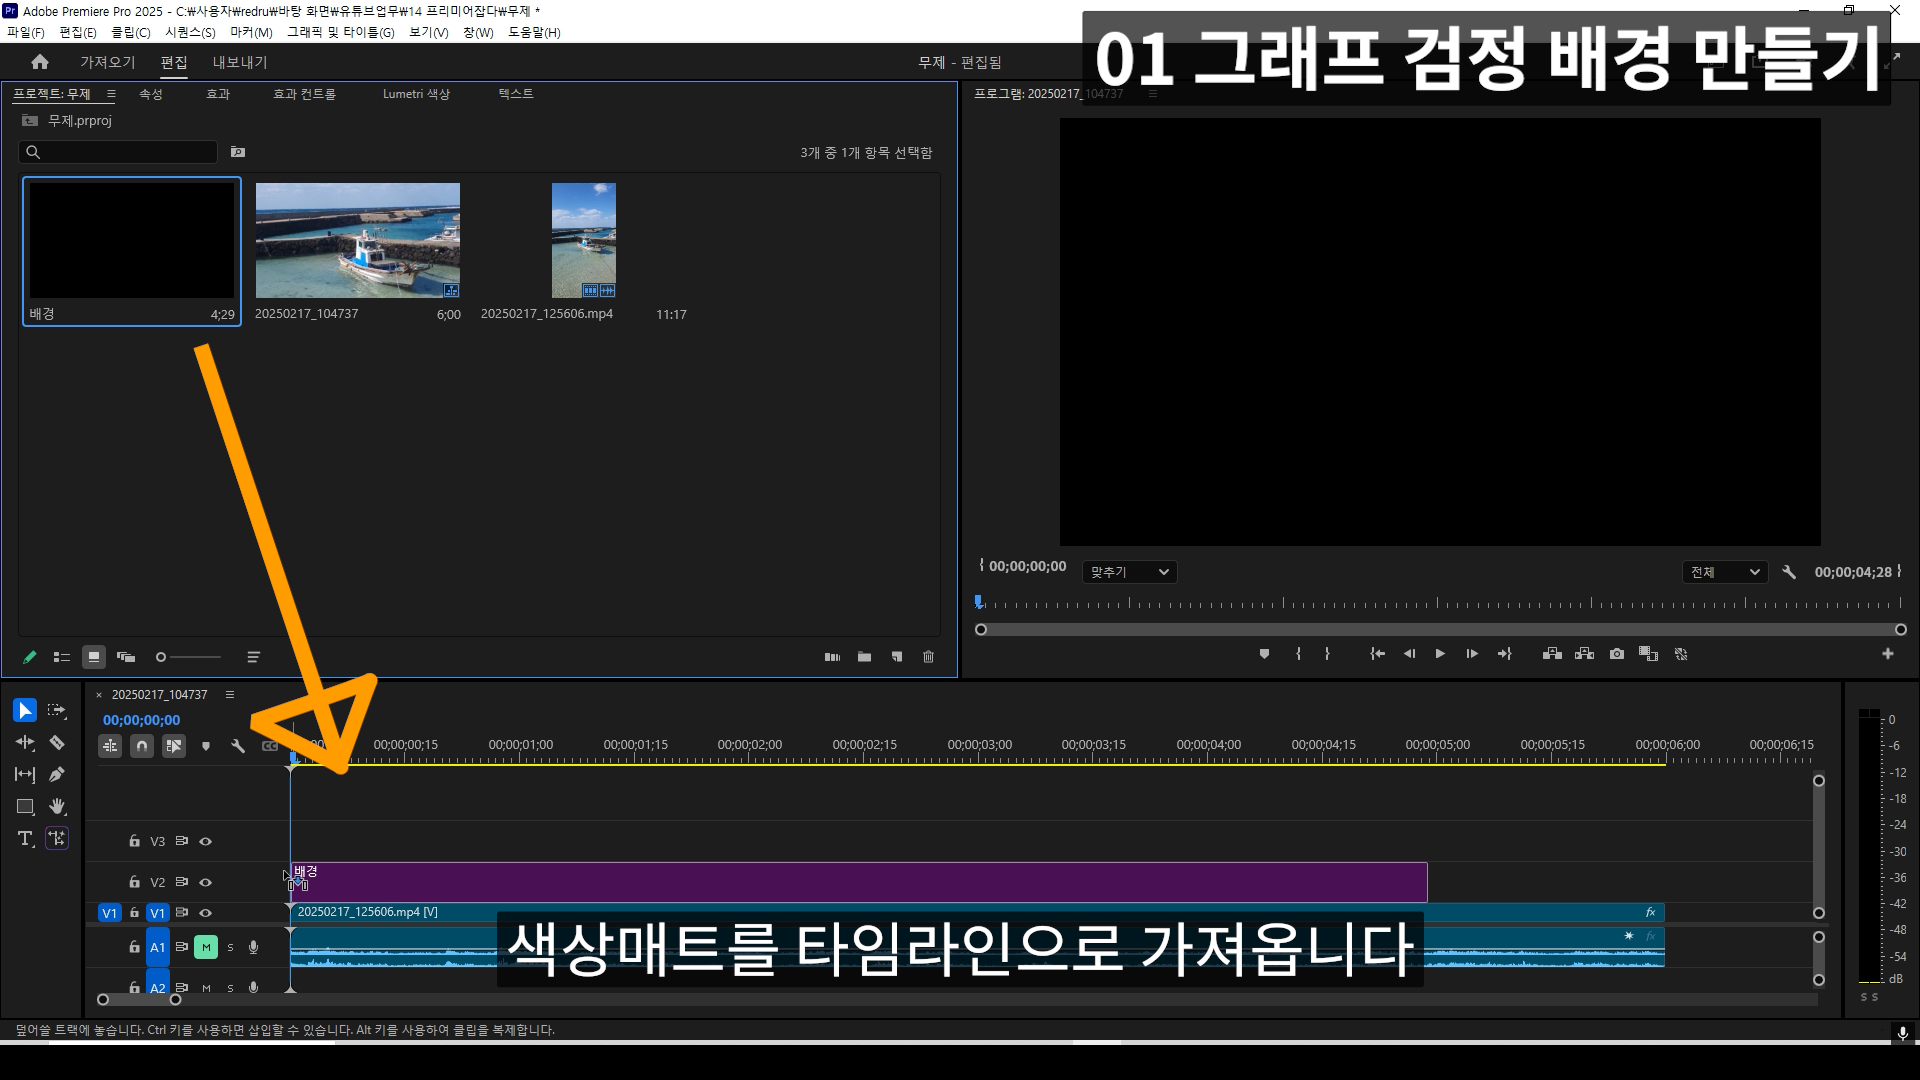
Task: Select the Razor tool
Action: 57,742
